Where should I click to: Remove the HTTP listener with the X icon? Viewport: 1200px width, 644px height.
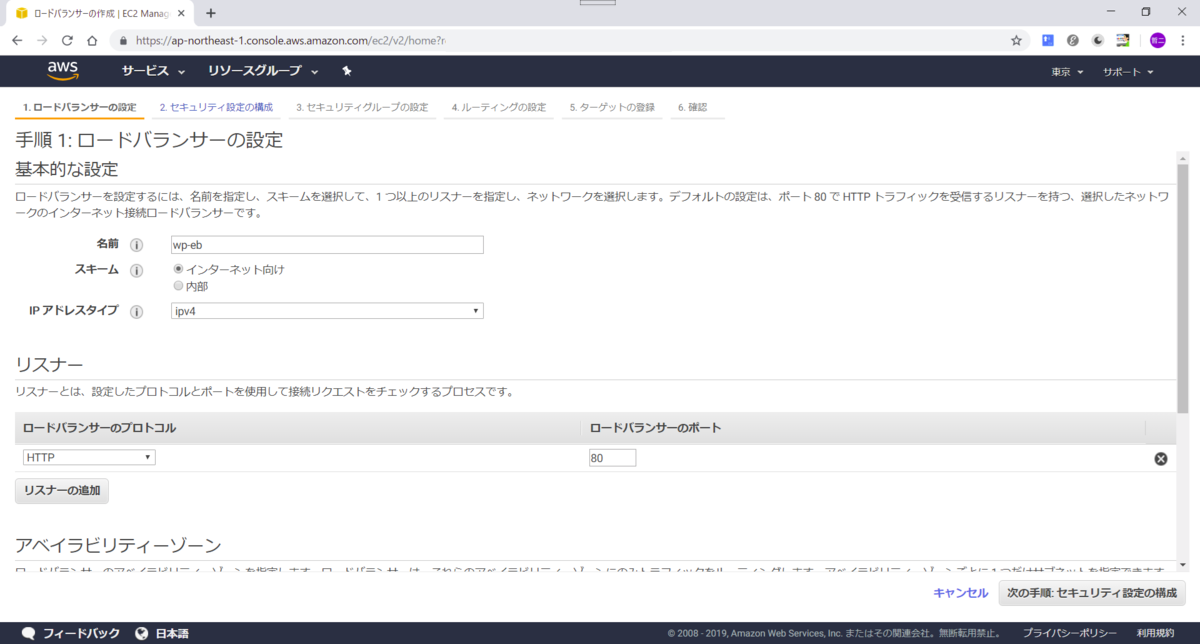tap(1160, 458)
